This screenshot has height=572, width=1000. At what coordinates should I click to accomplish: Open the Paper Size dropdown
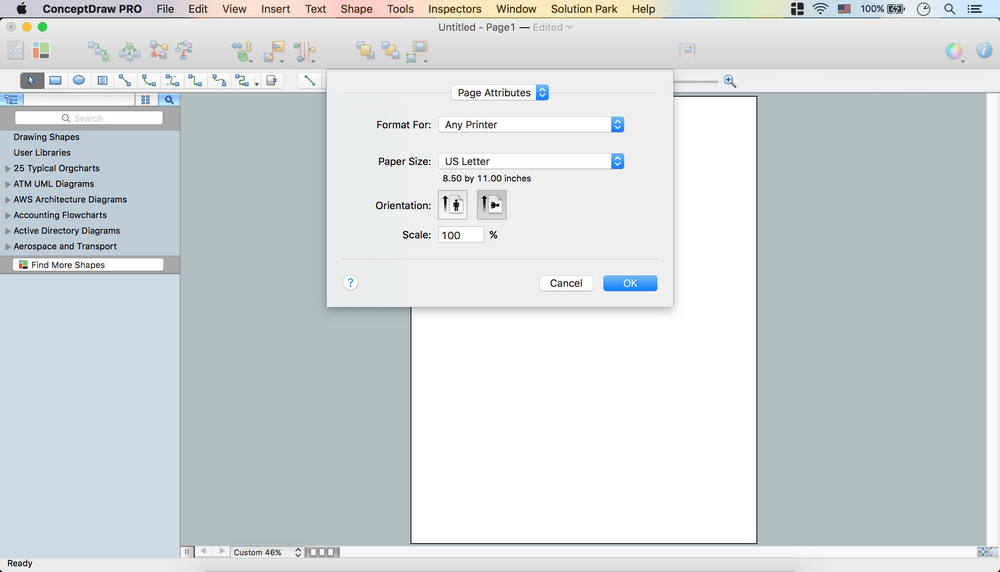(531, 161)
